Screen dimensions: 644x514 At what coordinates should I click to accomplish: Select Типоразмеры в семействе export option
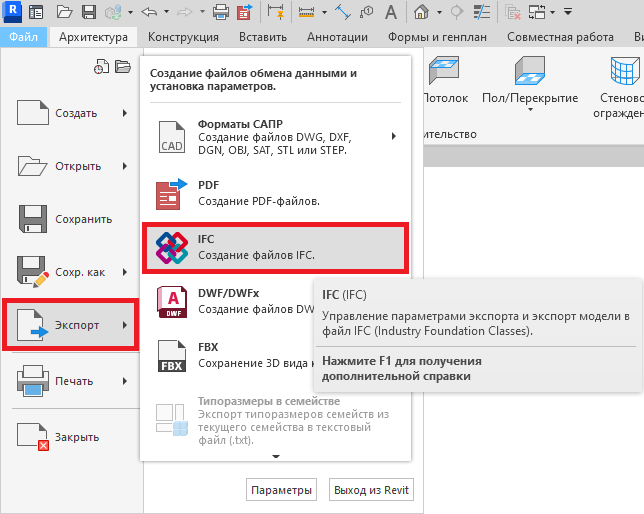(276, 420)
